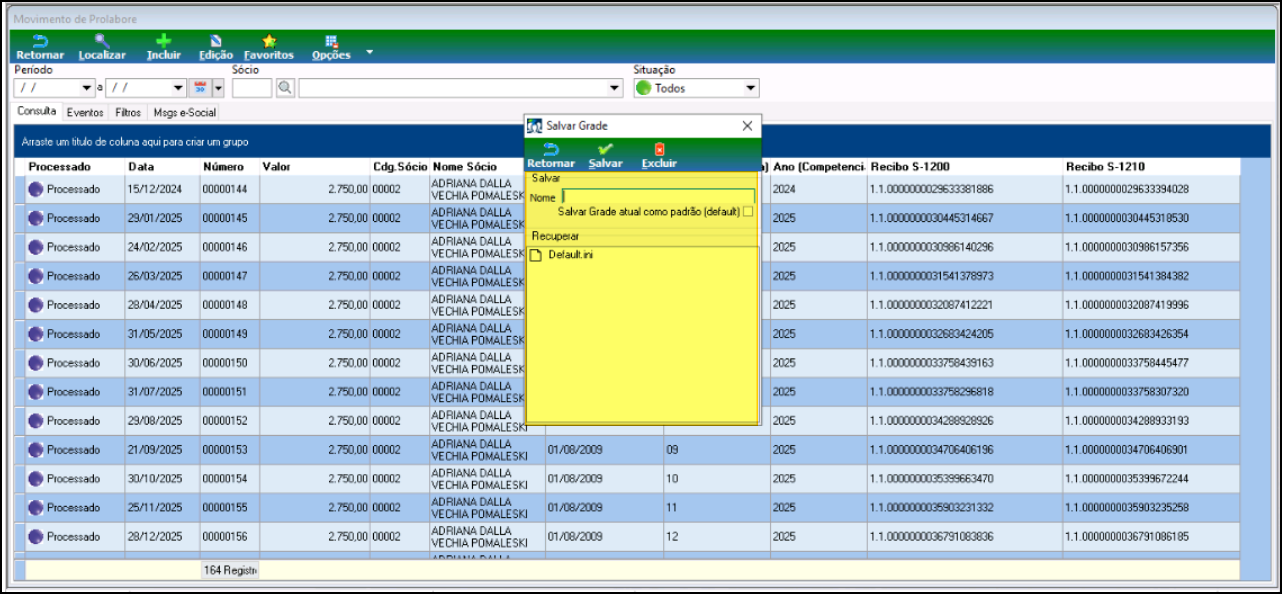
Task: Open the Opções toolbar menu
Action: [x=331, y=47]
